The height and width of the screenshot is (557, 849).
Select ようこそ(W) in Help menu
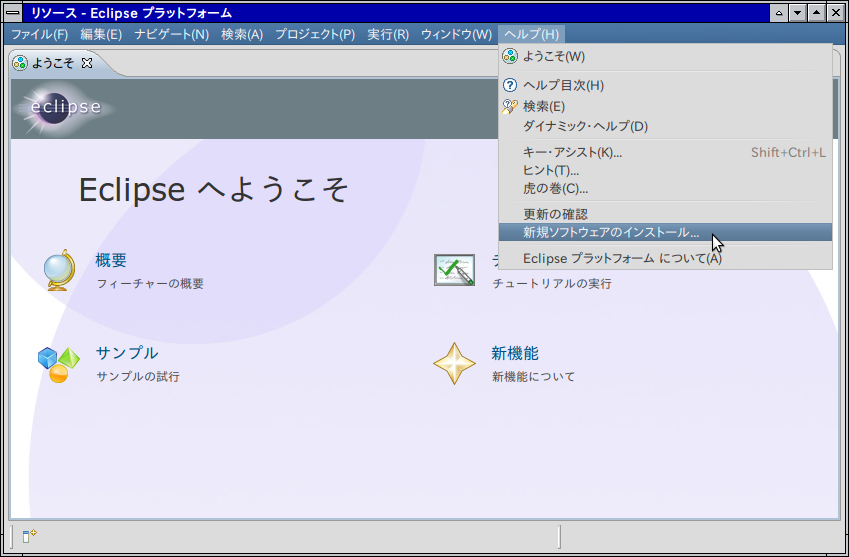point(665,56)
